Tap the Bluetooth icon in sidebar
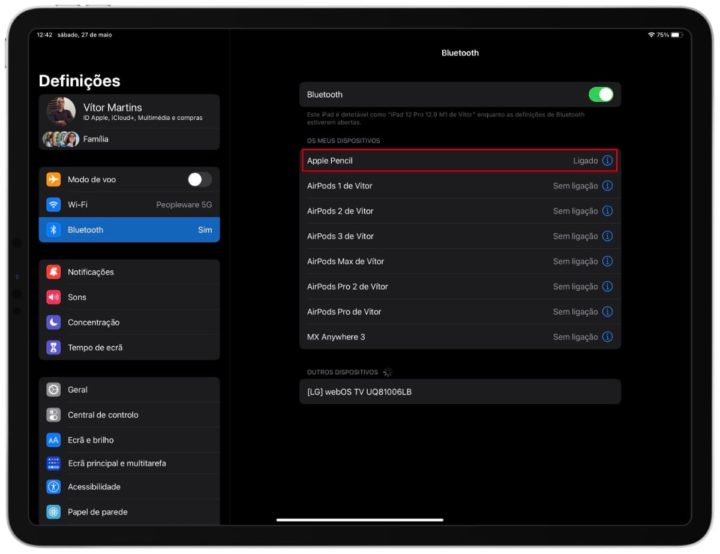This screenshot has width=720, height=554. pyautogui.click(x=53, y=230)
